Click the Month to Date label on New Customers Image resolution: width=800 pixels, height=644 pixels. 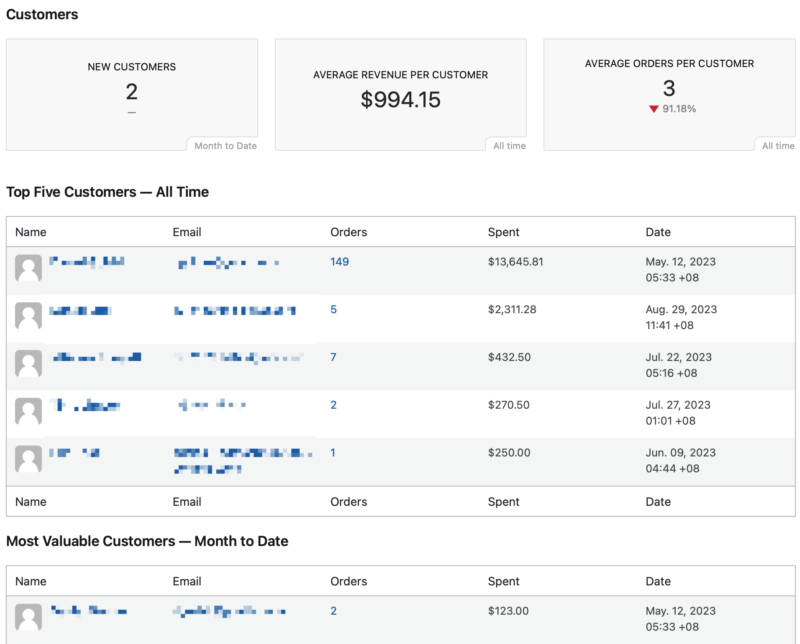pyautogui.click(x=225, y=146)
